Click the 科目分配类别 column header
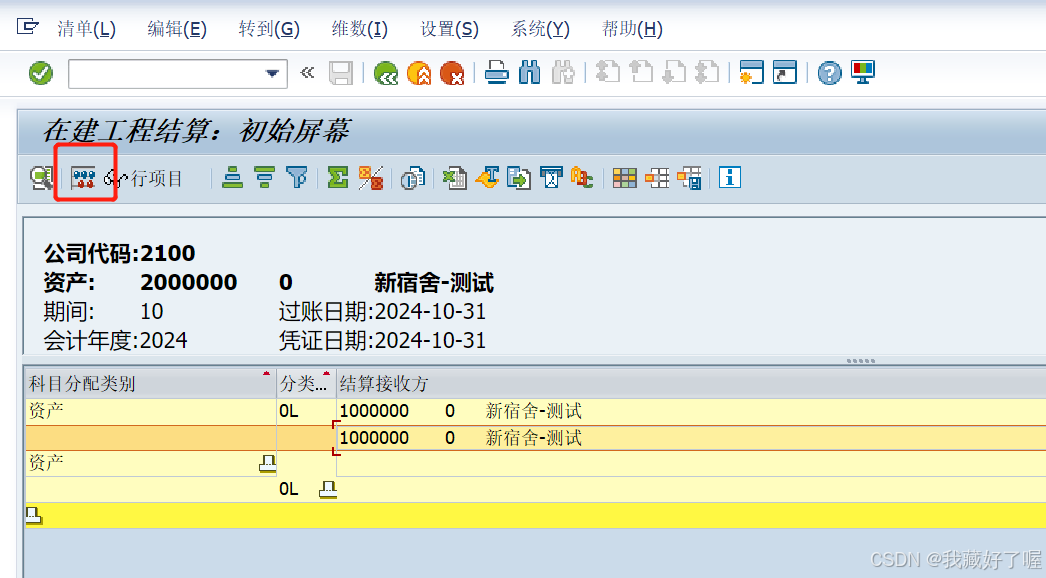The image size is (1046, 578). click(151, 383)
